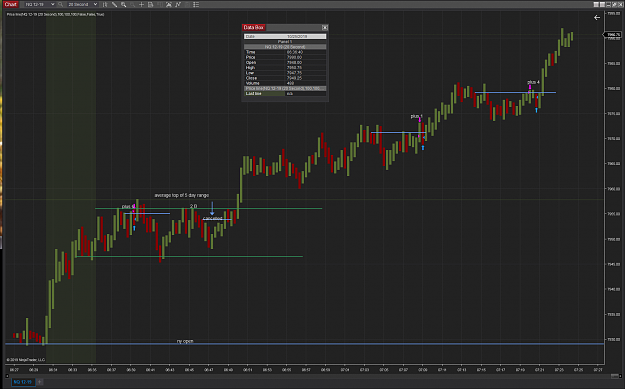This screenshot has width=625, height=389.
Task: Open the 20 Second interval dropdown
Action: coord(82,4)
